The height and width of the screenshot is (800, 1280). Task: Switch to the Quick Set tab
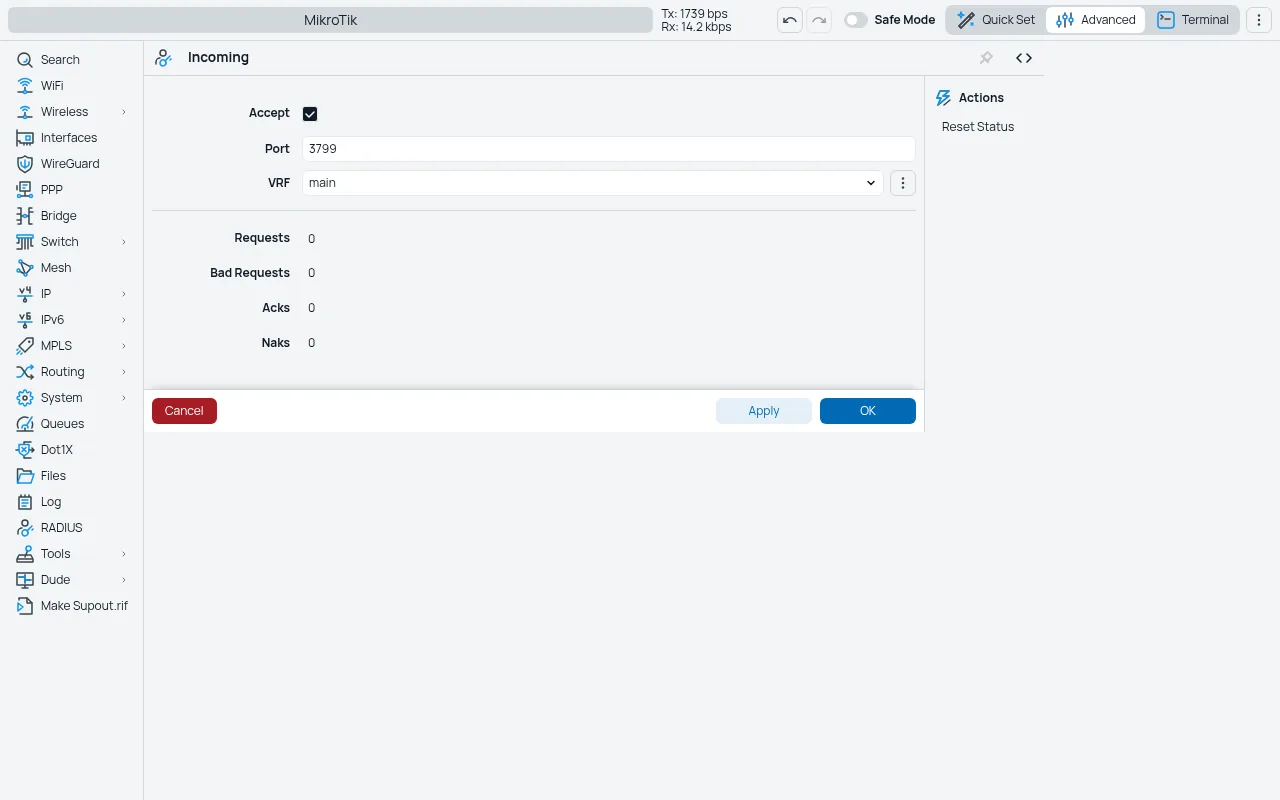tap(996, 20)
